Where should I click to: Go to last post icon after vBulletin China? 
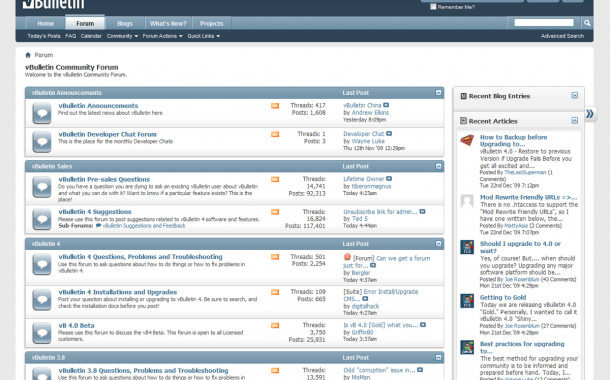386,105
